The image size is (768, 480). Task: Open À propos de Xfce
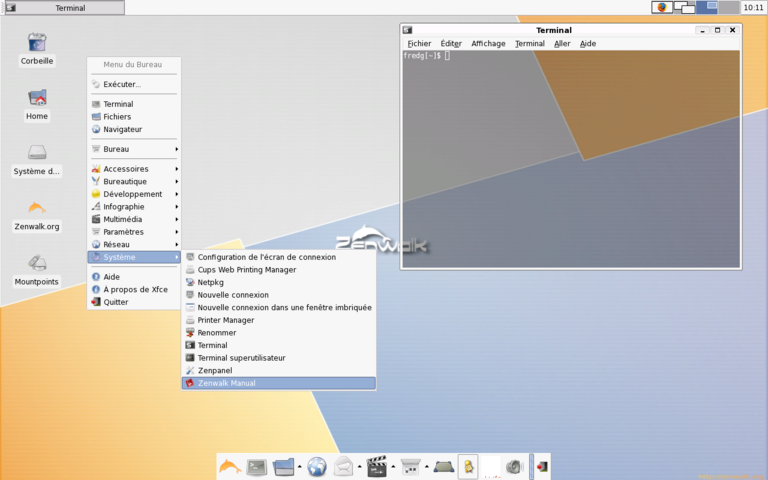pyautogui.click(x=134, y=289)
